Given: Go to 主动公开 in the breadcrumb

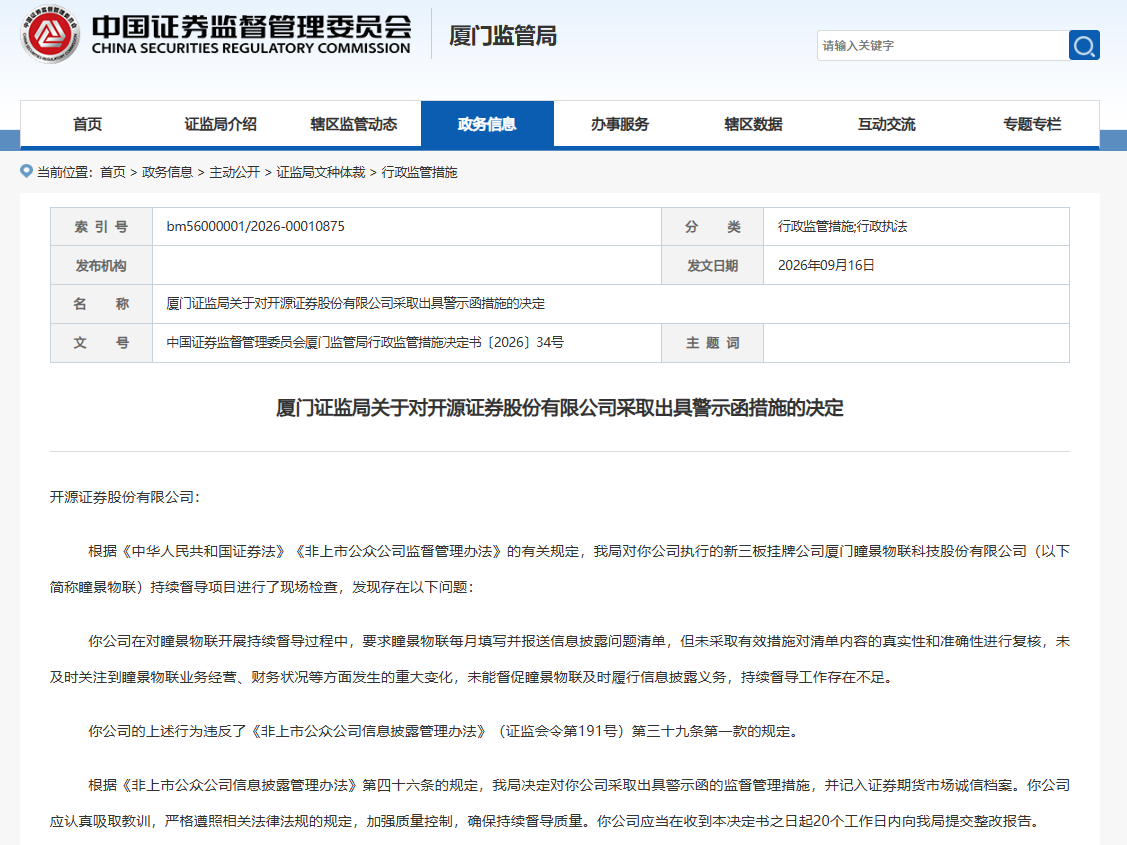Looking at the screenshot, I should [235, 172].
